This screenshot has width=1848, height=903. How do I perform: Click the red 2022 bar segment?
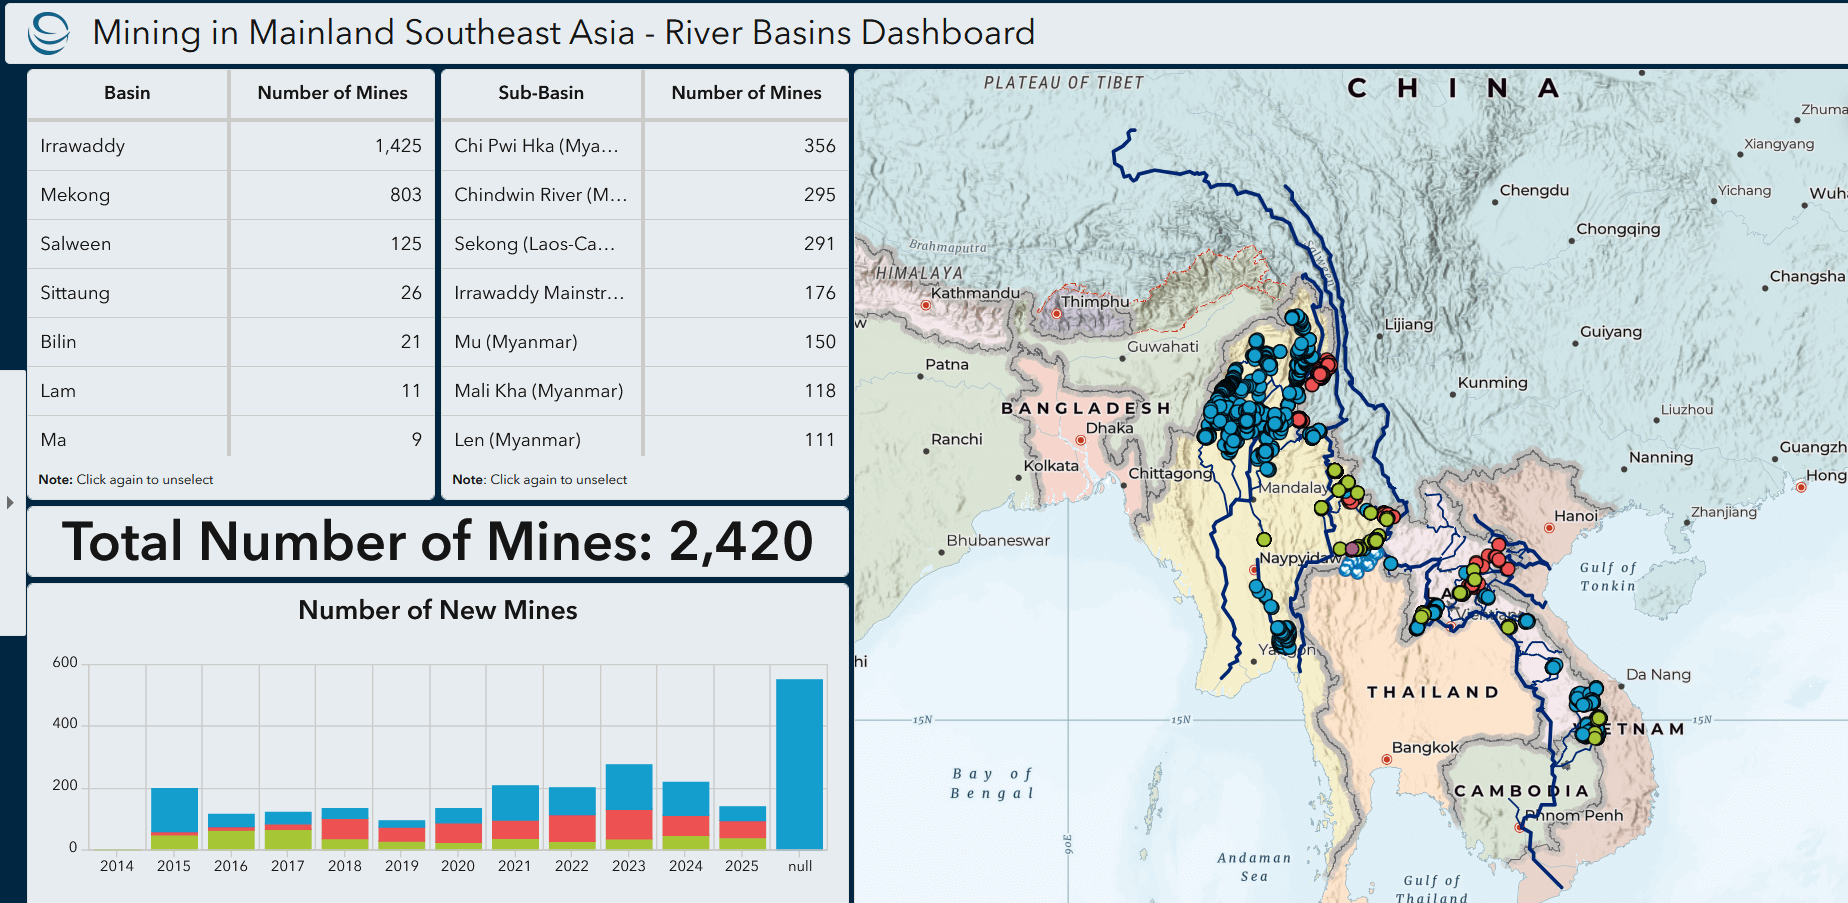(572, 828)
